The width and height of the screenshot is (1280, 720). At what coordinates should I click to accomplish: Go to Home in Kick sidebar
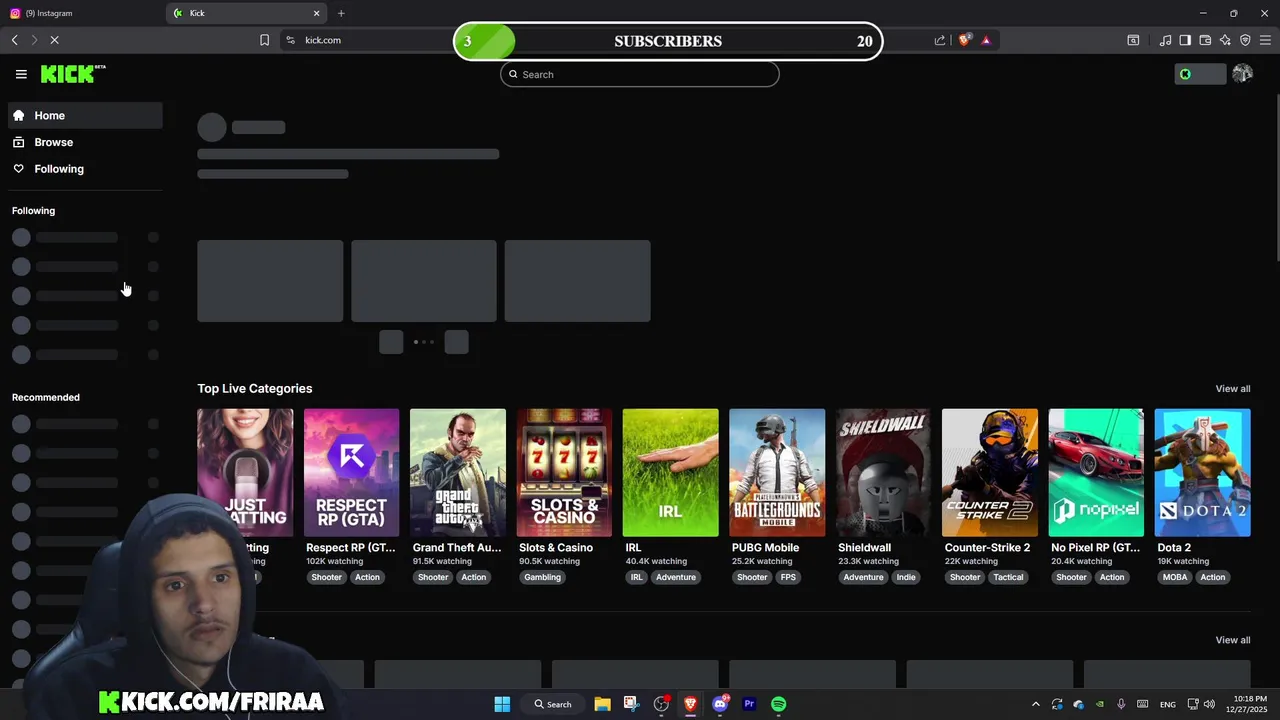tap(85, 115)
